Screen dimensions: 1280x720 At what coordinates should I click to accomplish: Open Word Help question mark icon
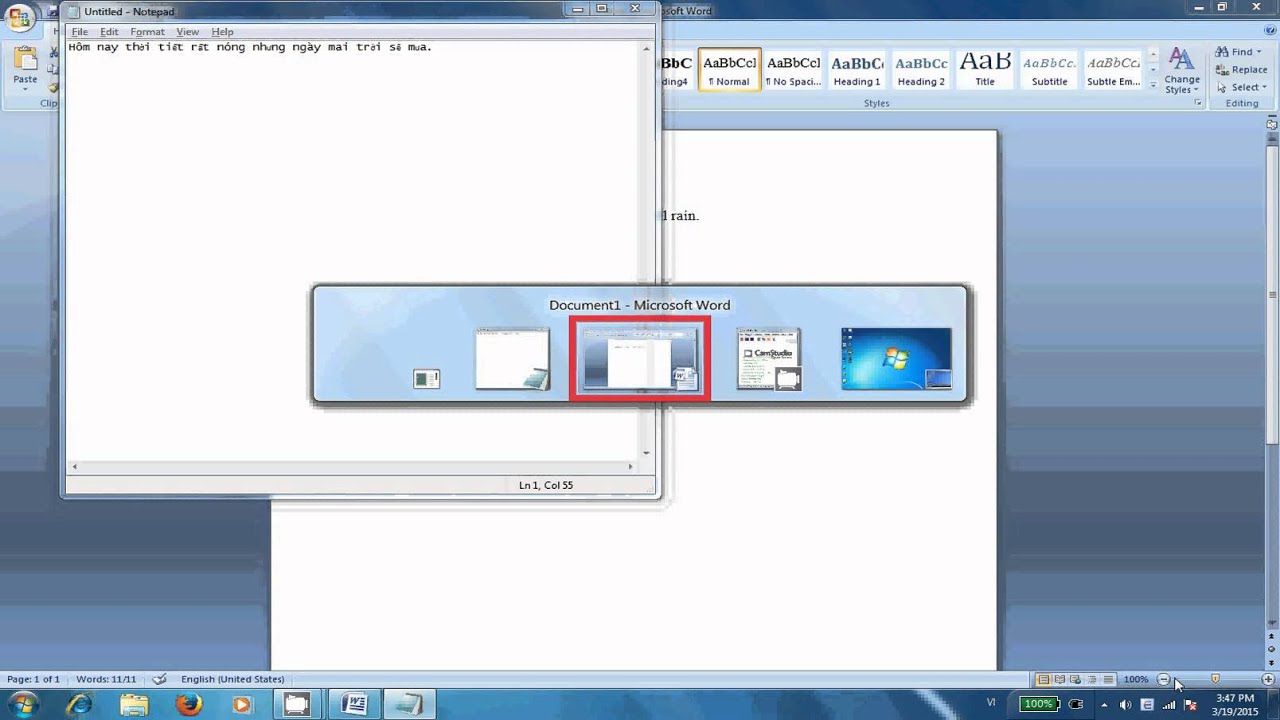pyautogui.click(x=1269, y=32)
